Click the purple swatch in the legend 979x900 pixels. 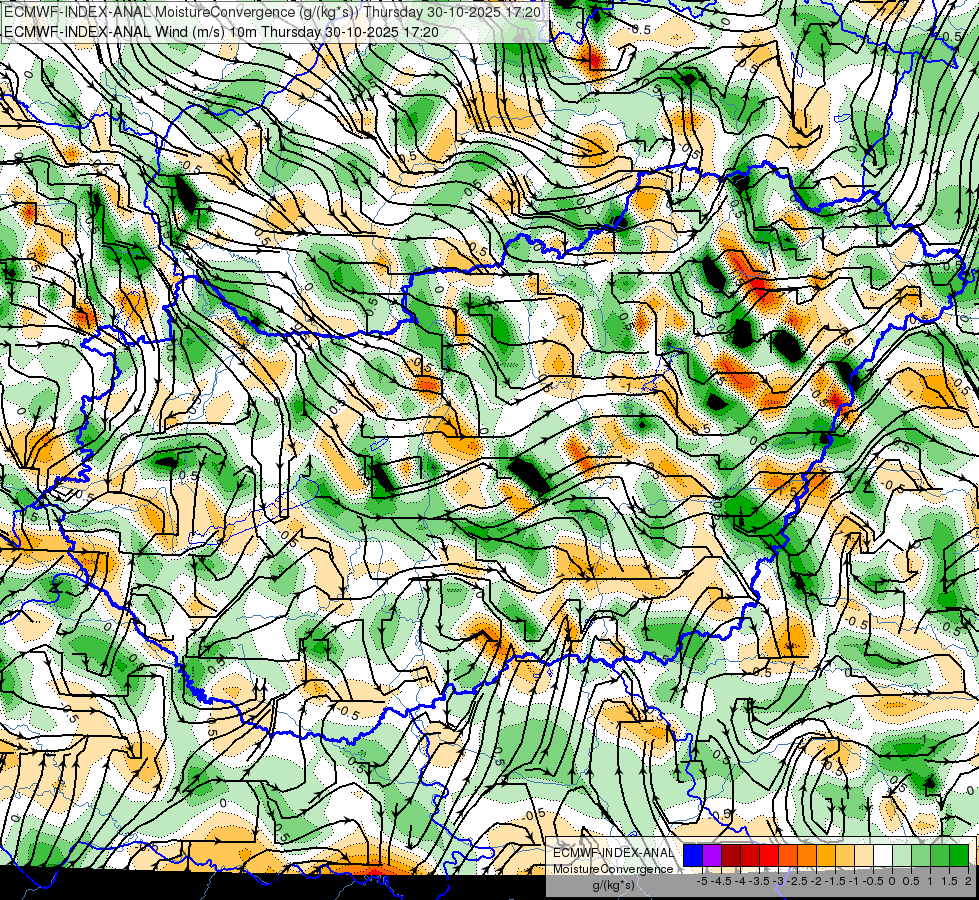[712, 855]
